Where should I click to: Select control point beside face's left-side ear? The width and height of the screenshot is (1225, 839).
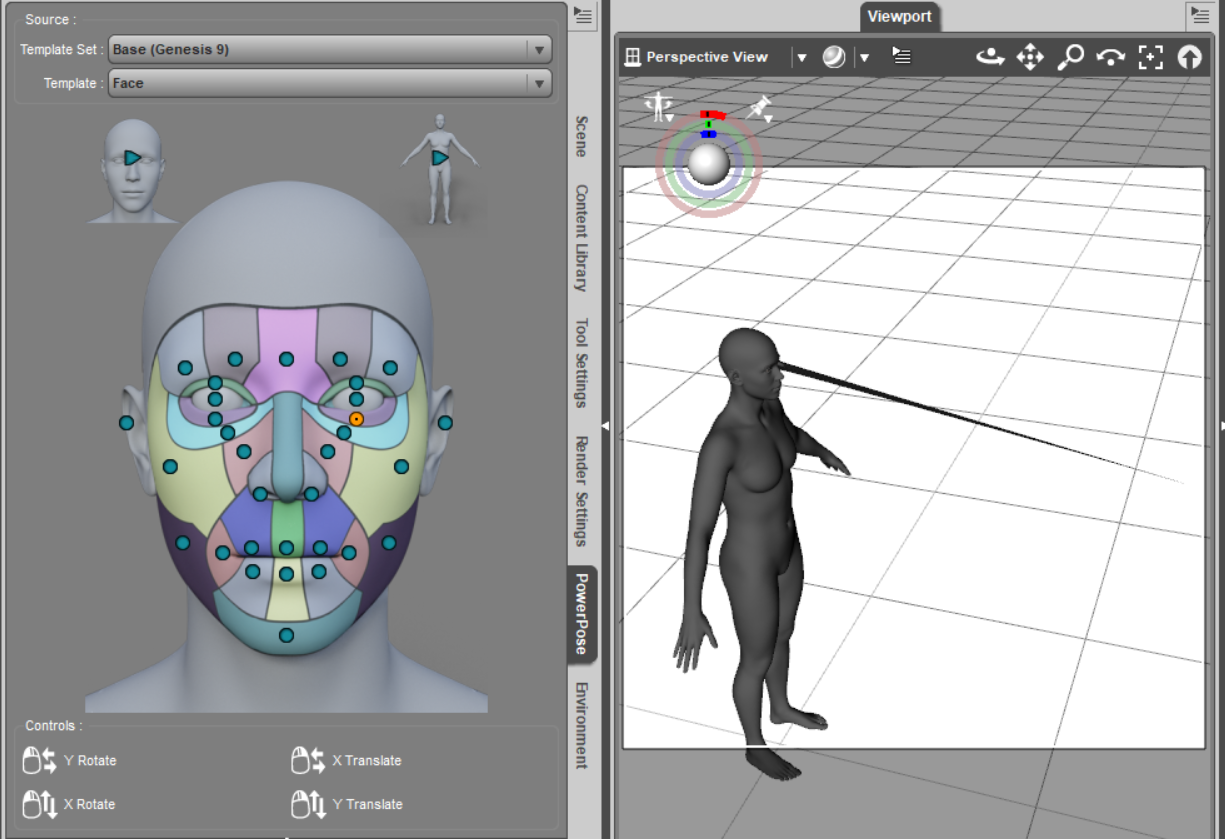point(126,423)
